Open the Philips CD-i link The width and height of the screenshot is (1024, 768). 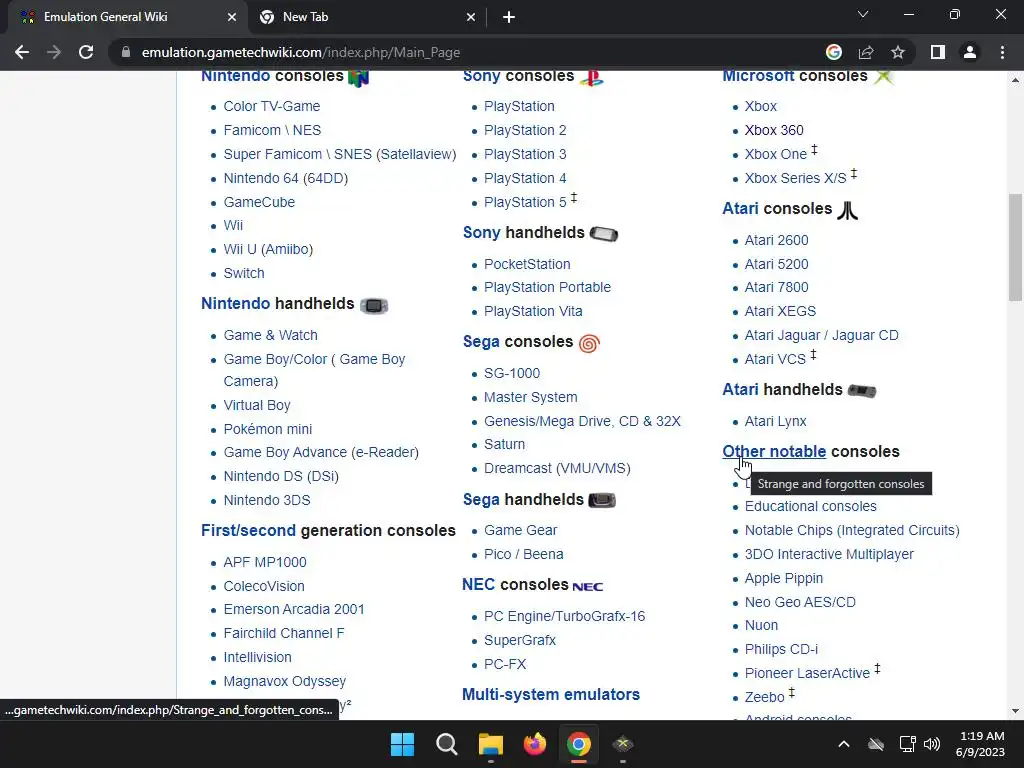point(781,649)
